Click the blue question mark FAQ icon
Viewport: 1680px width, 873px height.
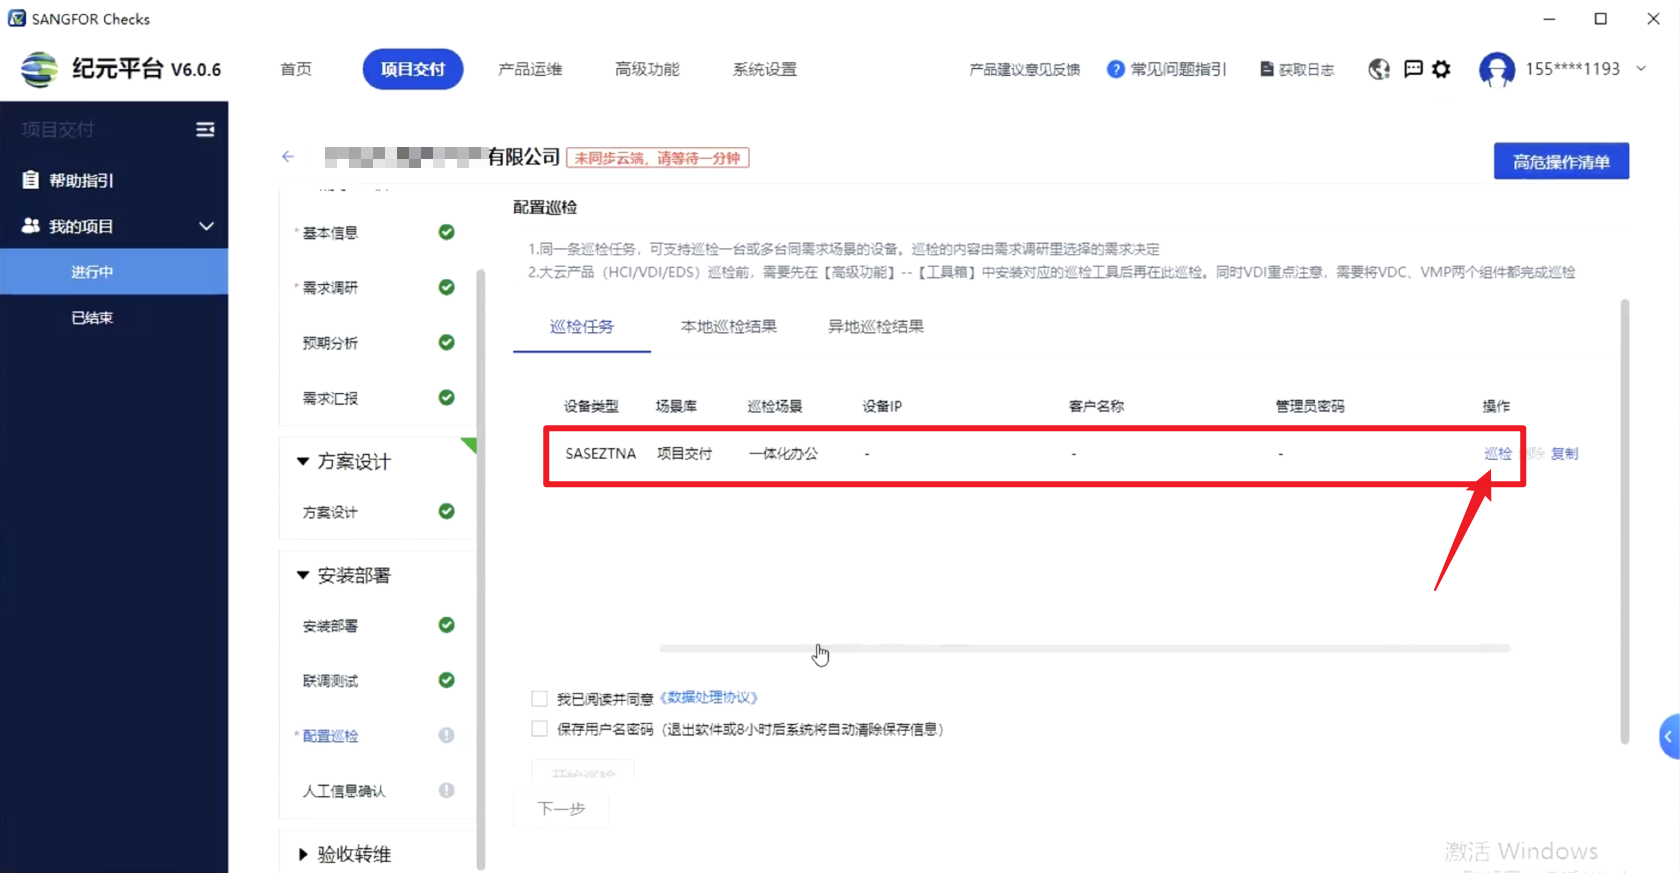[x=1115, y=69]
